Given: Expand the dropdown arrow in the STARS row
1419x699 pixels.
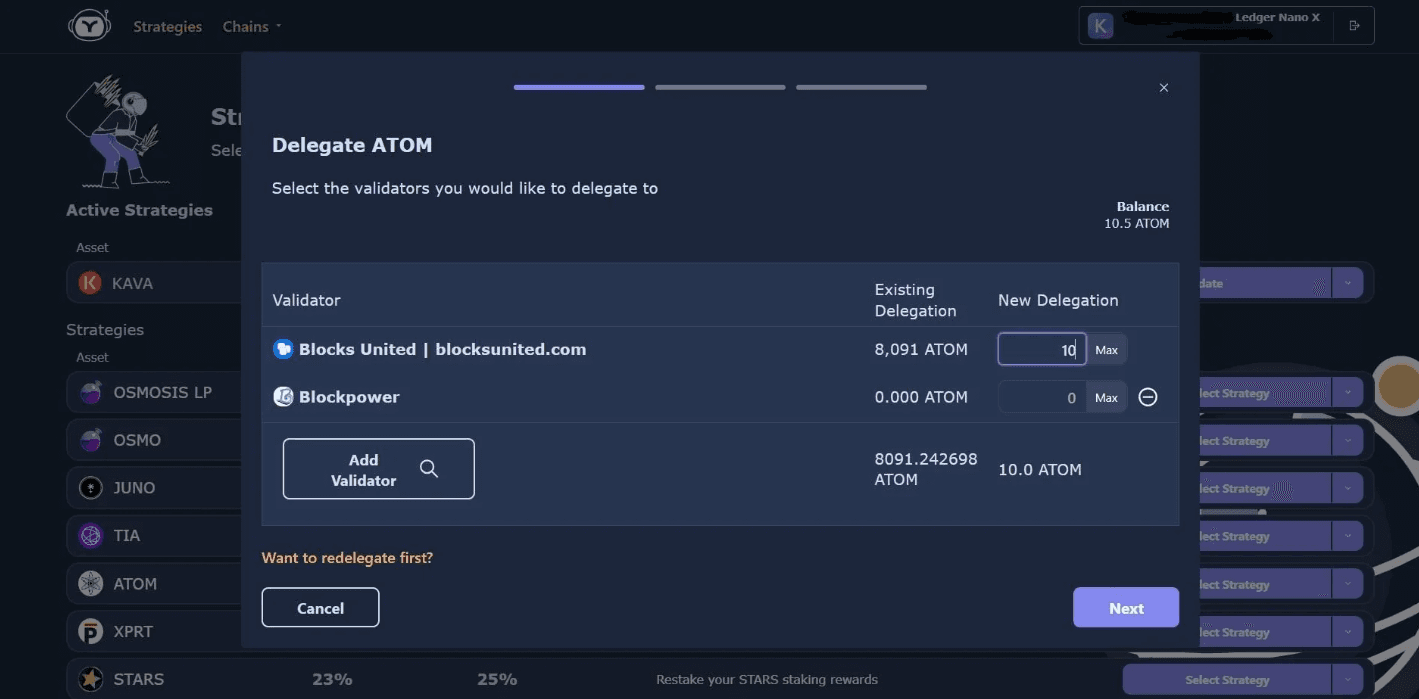Looking at the screenshot, I should pyautogui.click(x=1348, y=680).
